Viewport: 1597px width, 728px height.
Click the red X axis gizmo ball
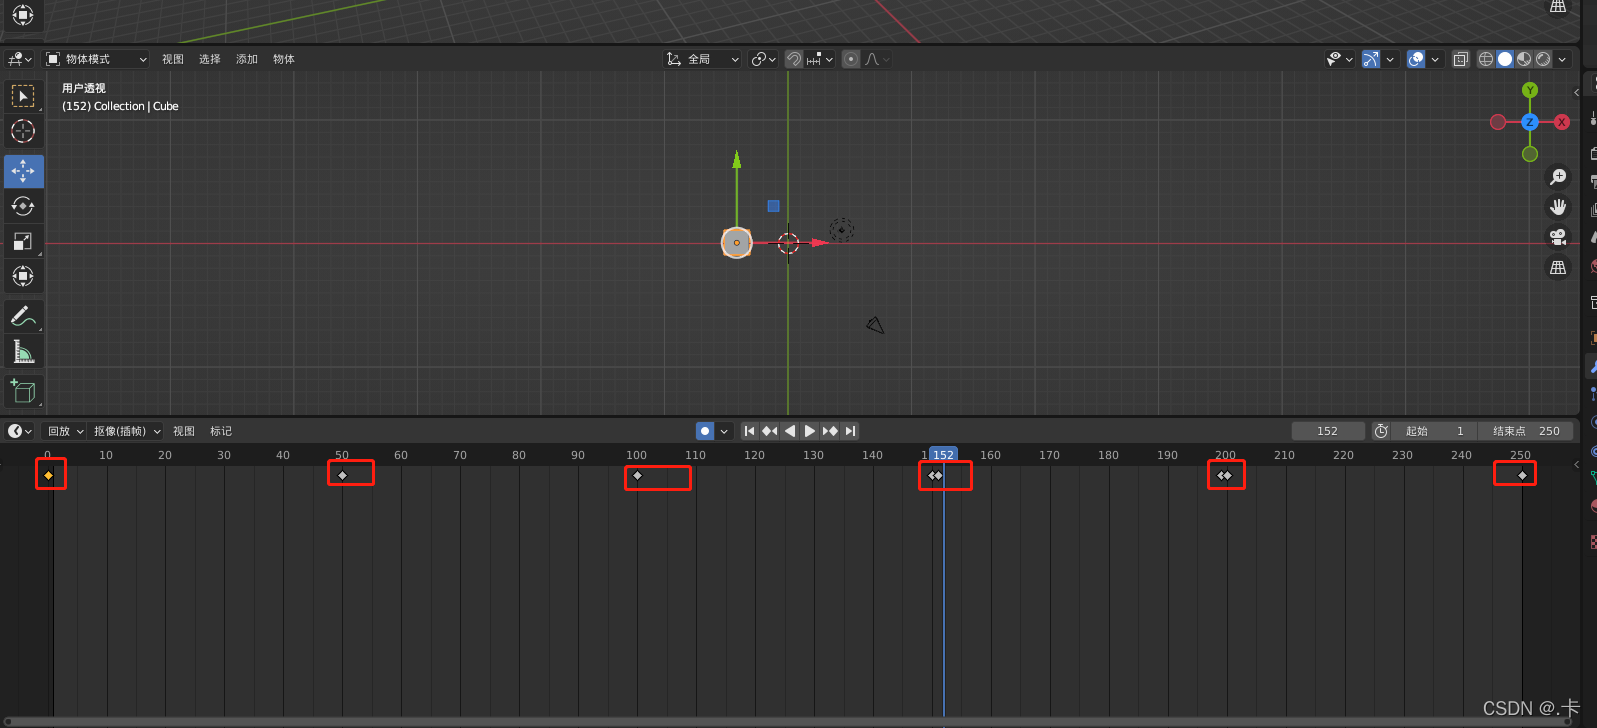pyautogui.click(x=1562, y=122)
